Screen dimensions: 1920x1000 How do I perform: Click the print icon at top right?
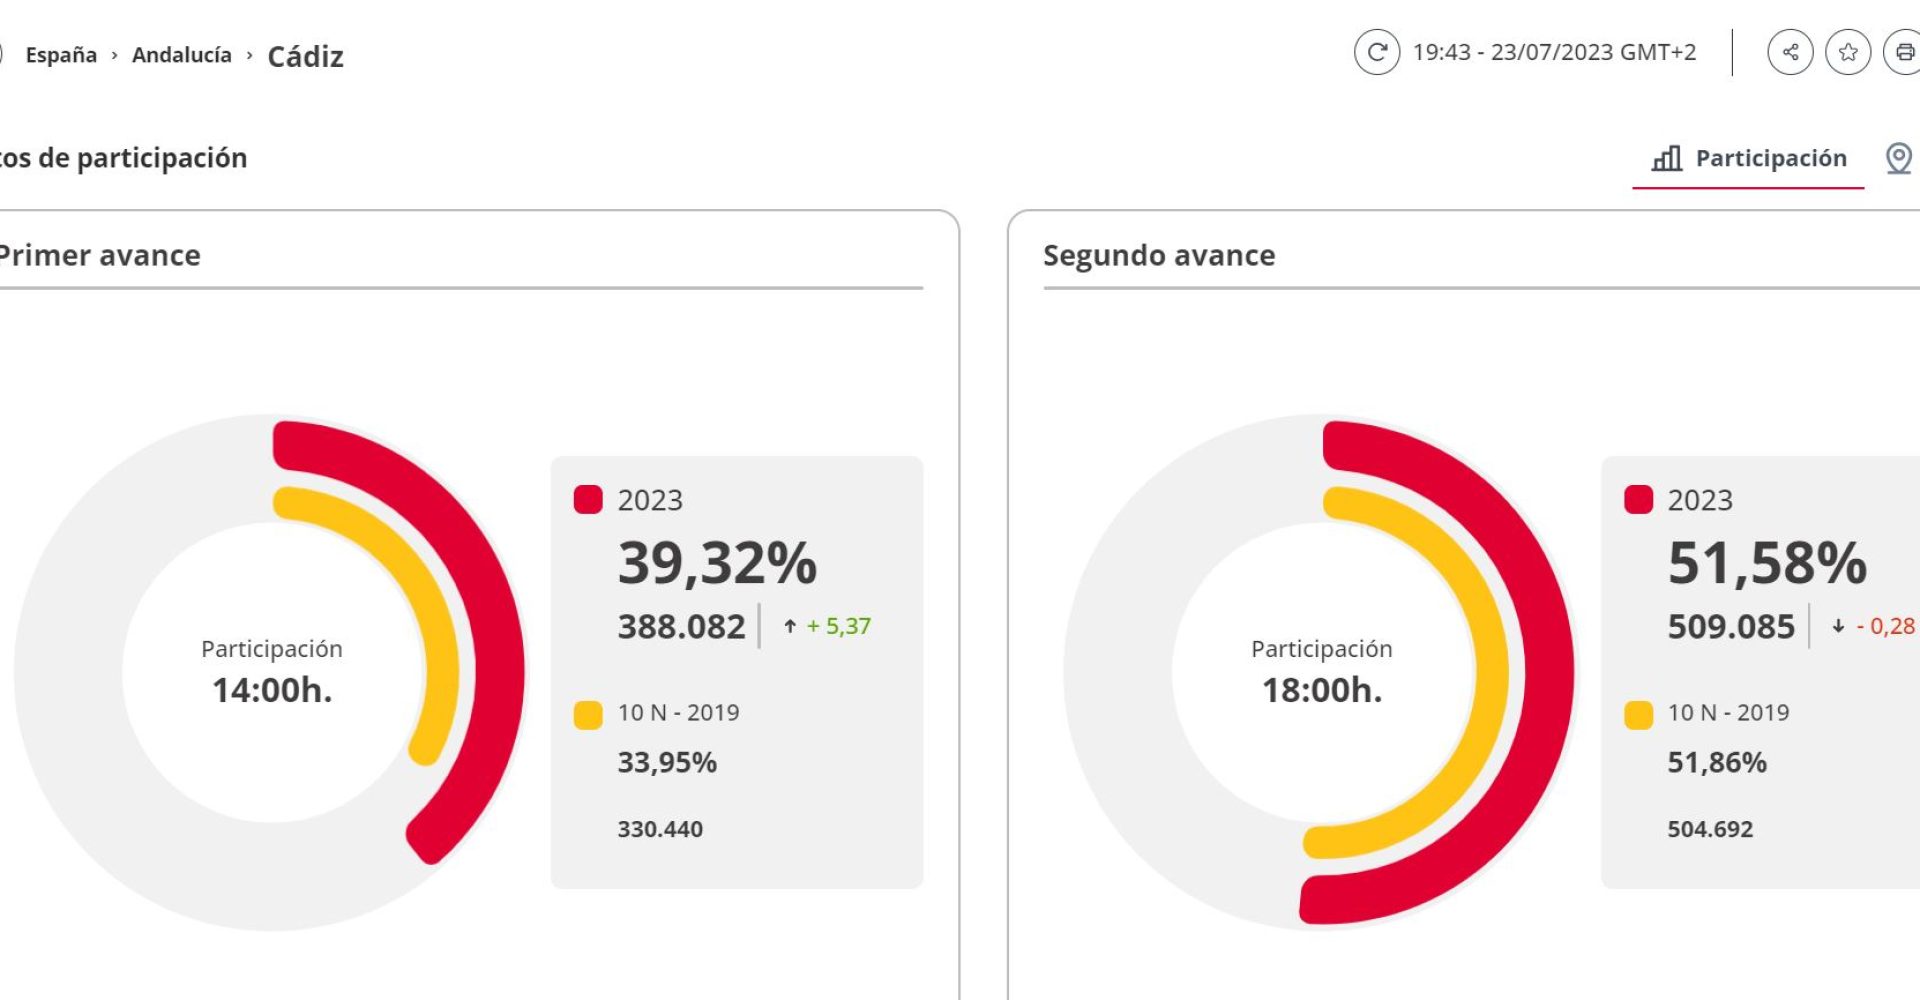point(1904,53)
